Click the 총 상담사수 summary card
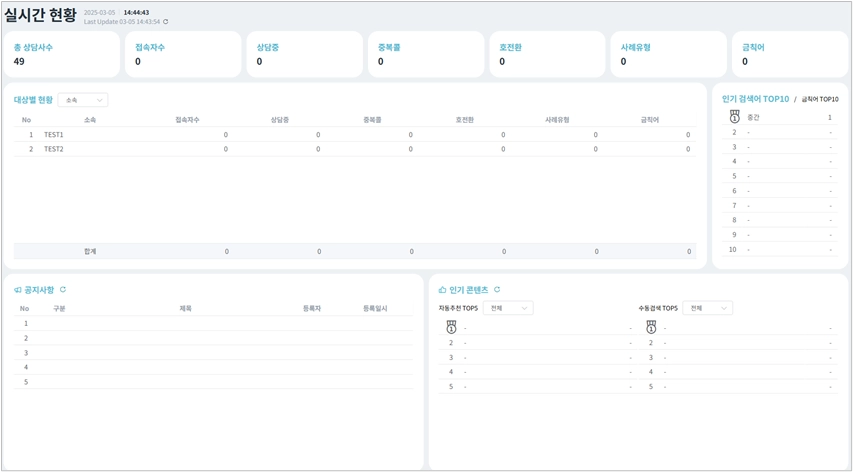 pyautogui.click(x=61, y=54)
